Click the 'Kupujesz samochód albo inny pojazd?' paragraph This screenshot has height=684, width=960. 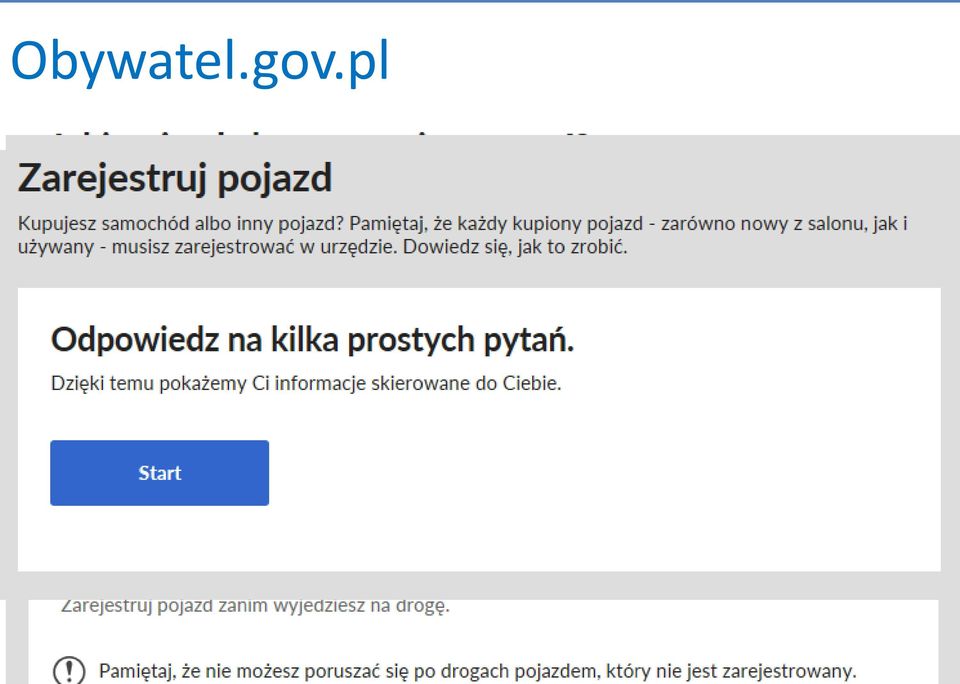tap(462, 235)
